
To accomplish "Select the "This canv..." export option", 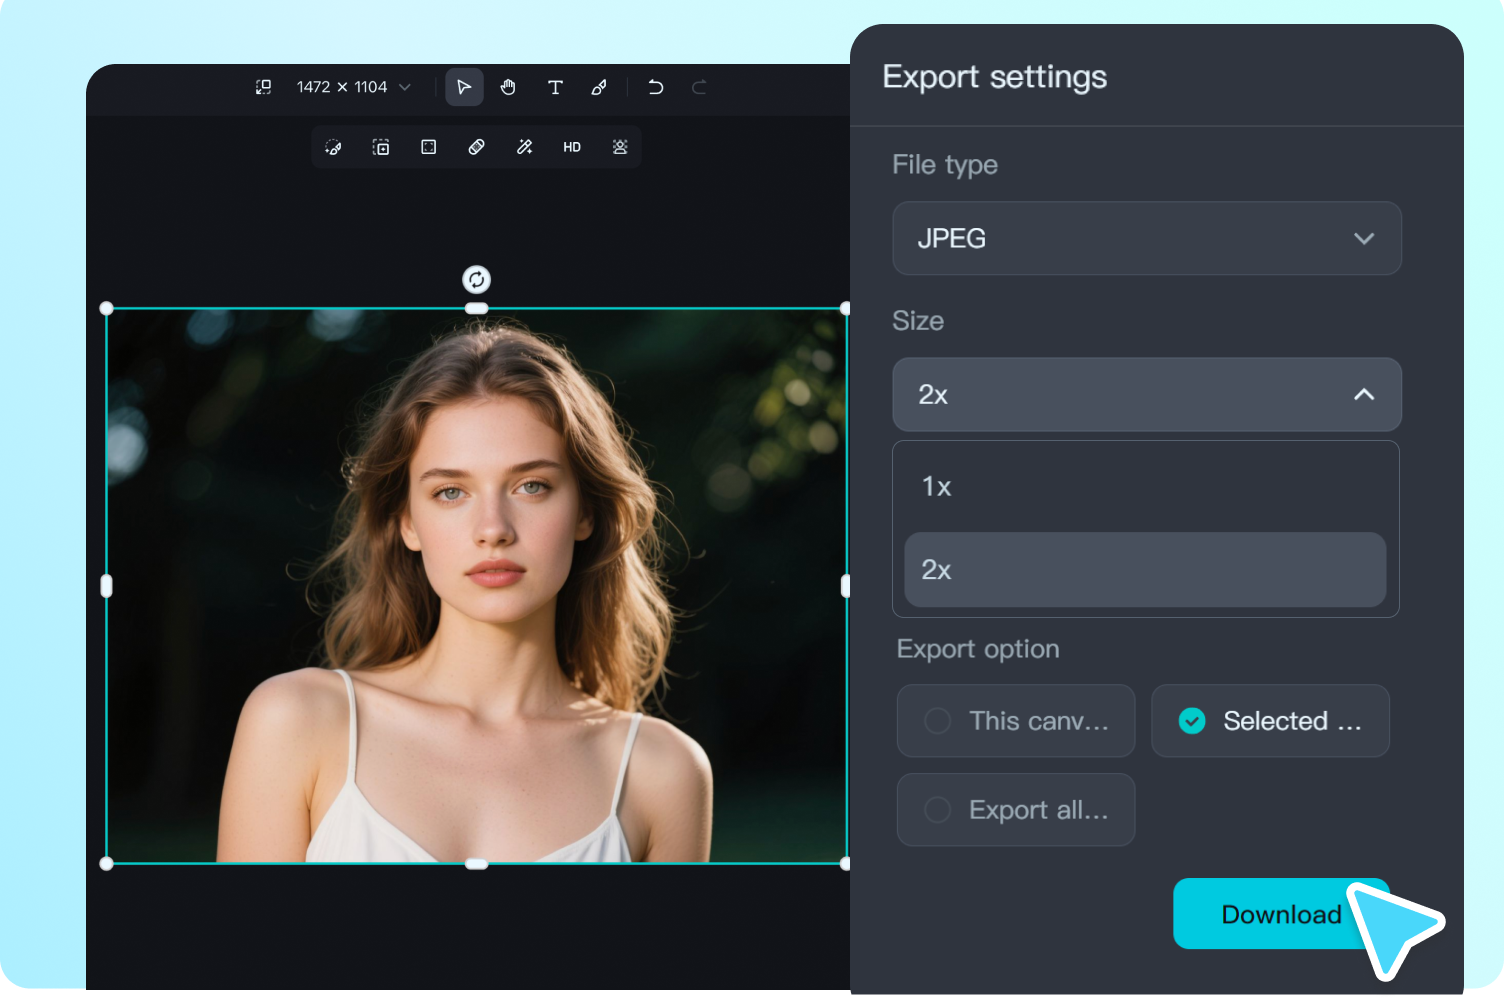I will (x=1016, y=721).
